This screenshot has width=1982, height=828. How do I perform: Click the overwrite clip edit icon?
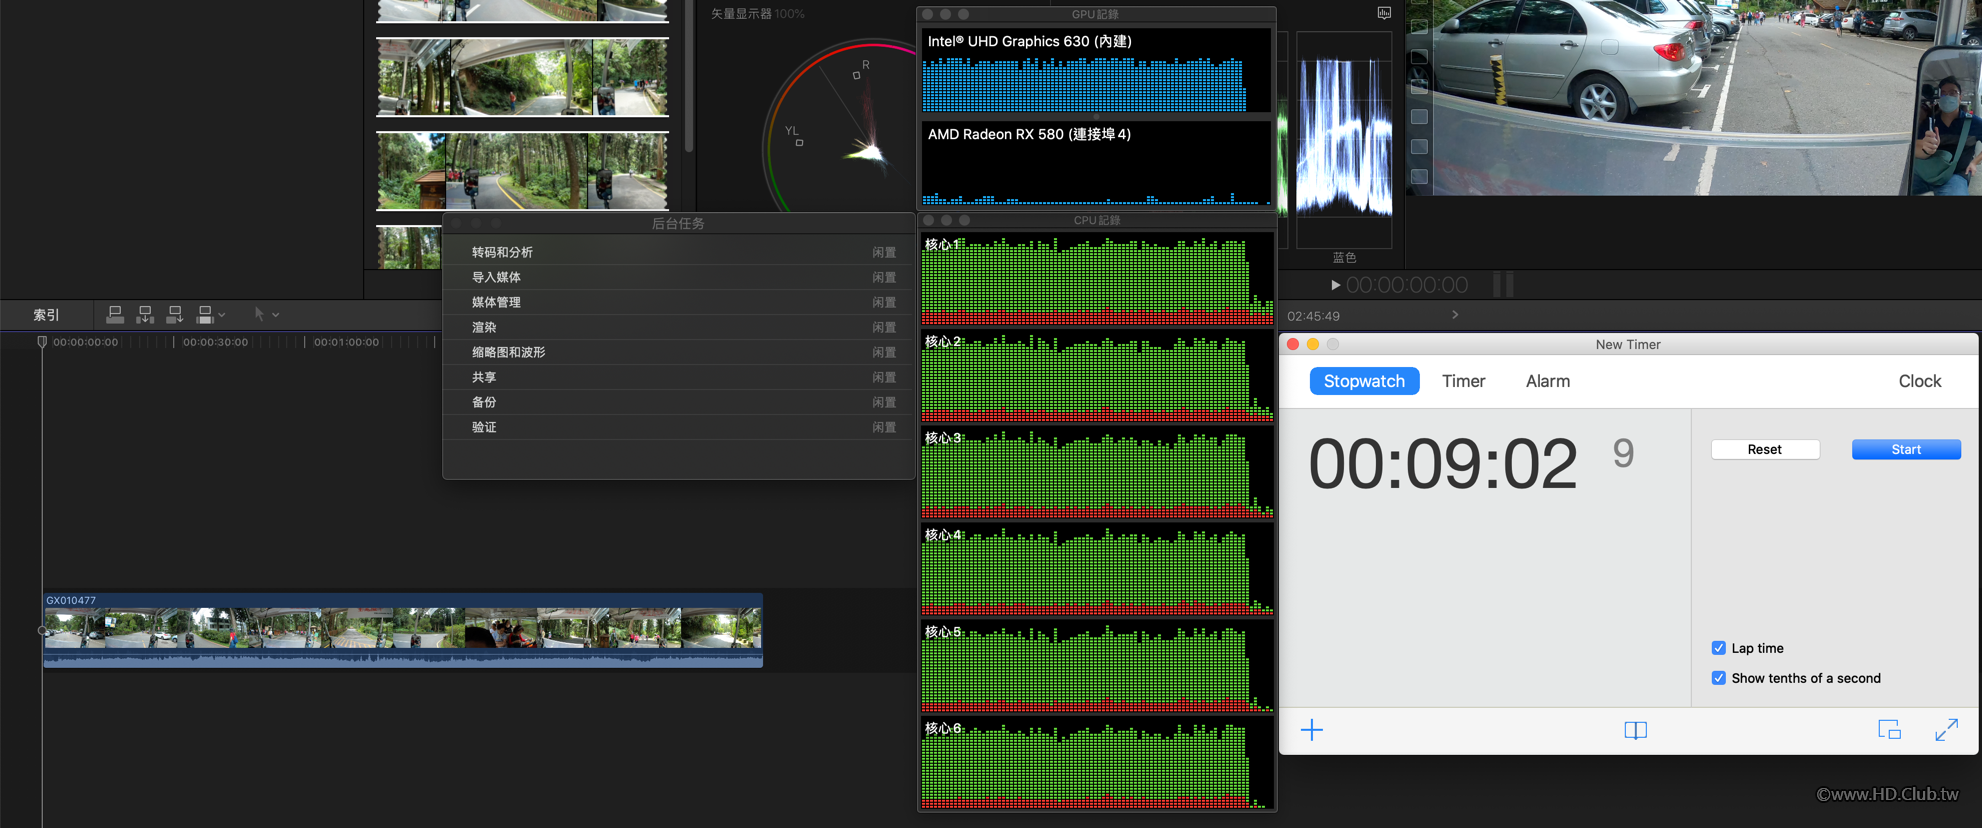point(205,314)
